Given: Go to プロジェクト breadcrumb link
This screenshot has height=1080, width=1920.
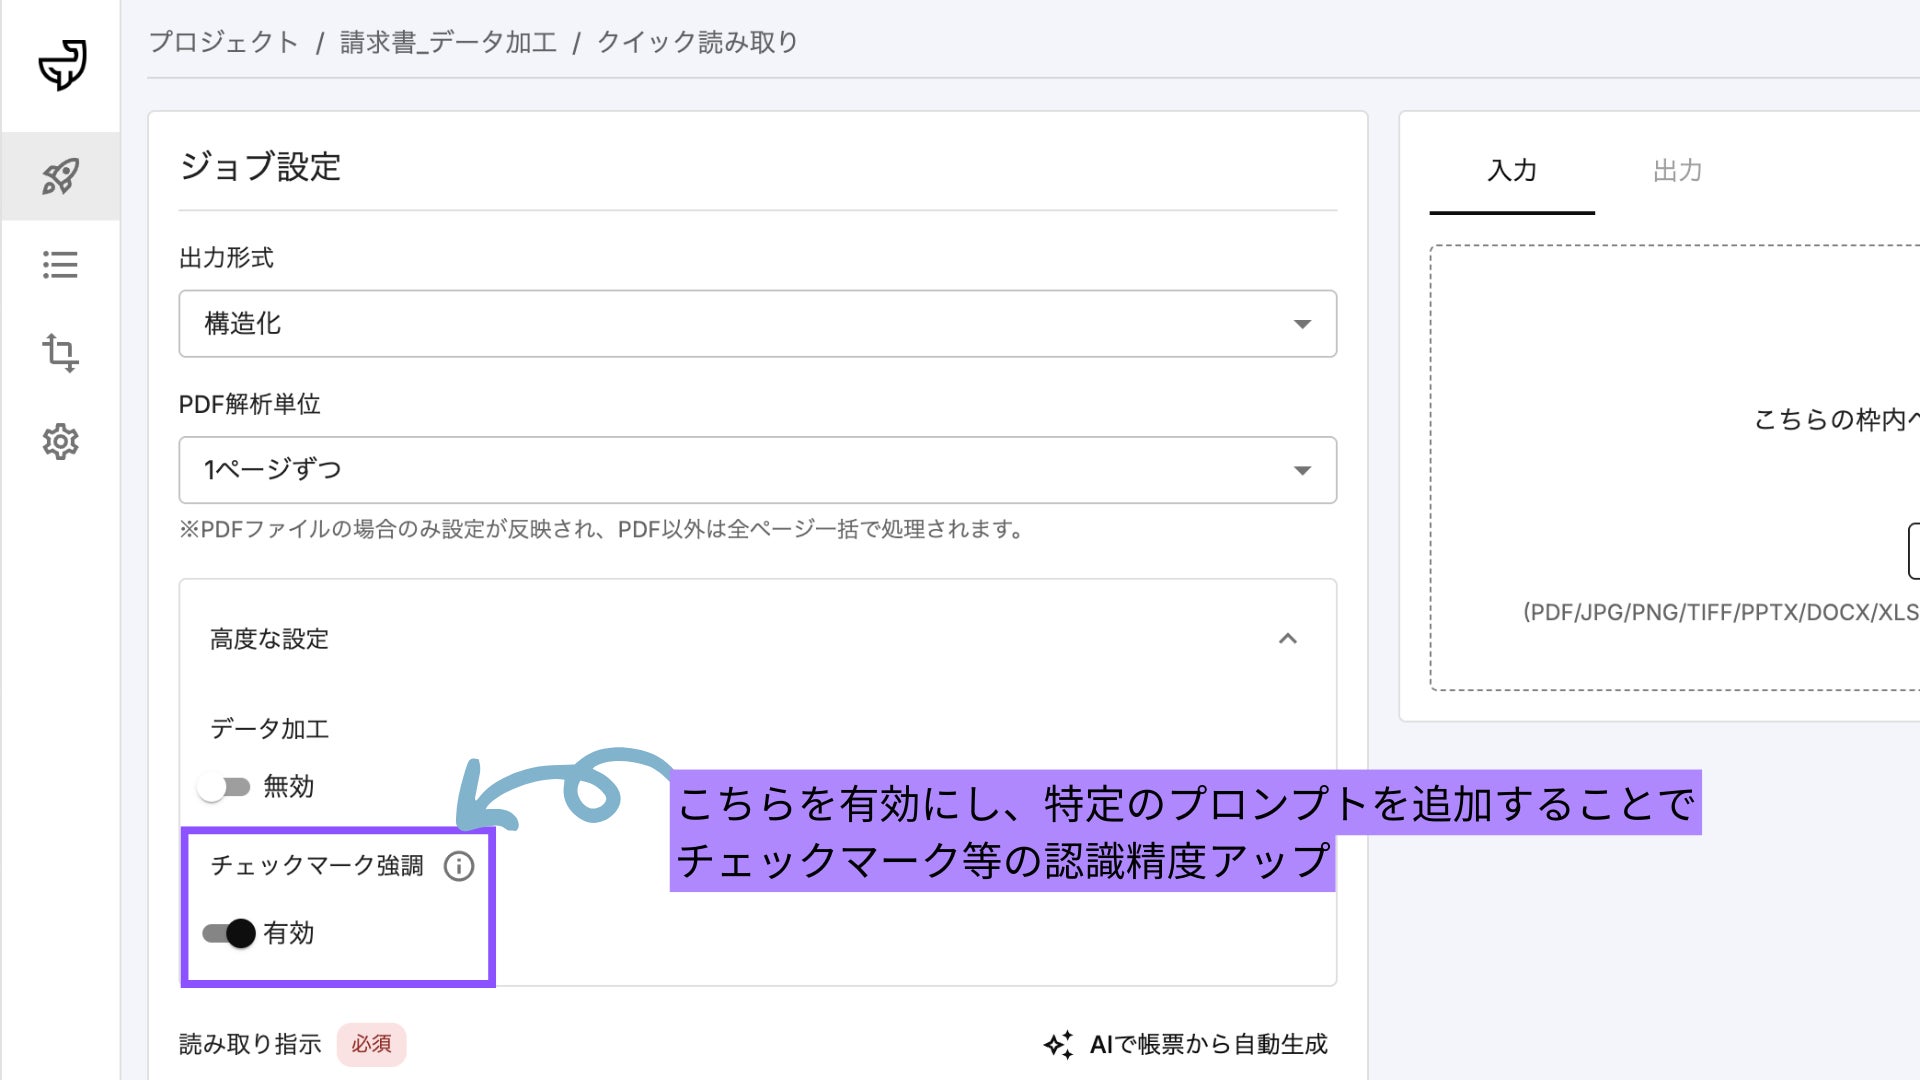Looking at the screenshot, I should click(x=224, y=42).
